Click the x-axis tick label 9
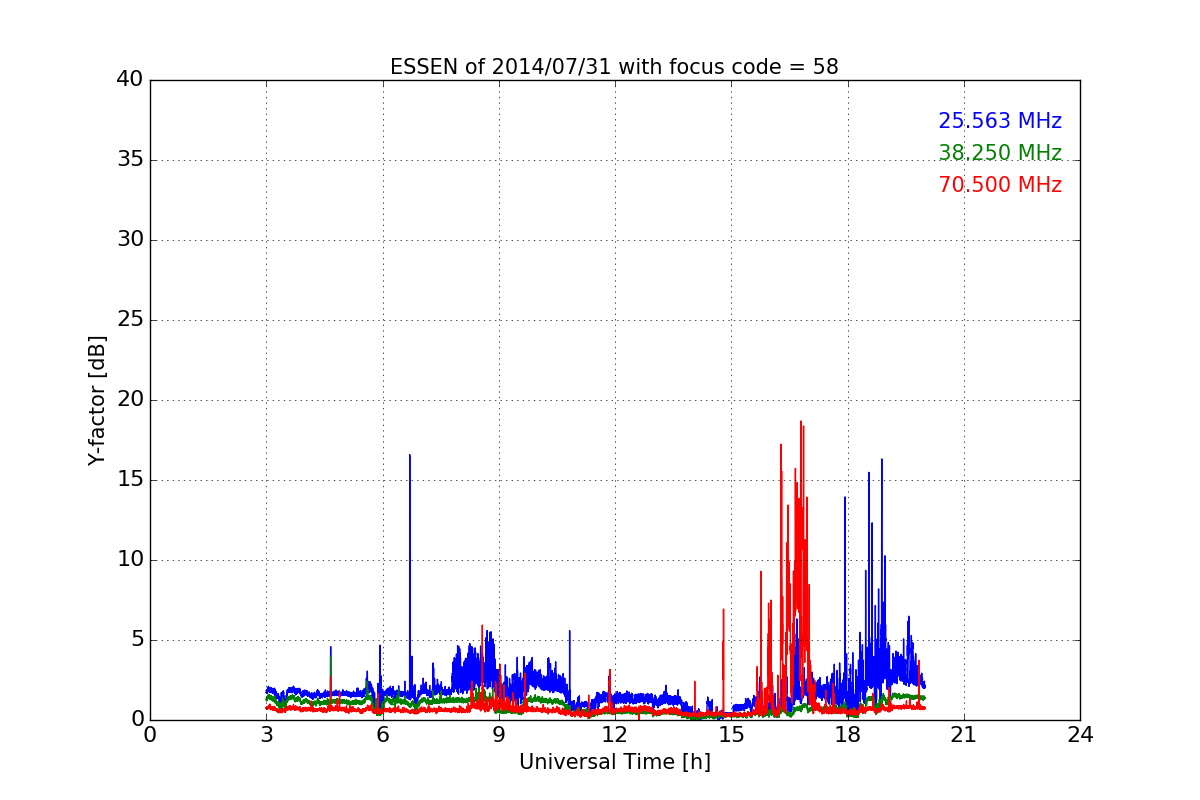Viewport: 1200px width, 800px height. (x=499, y=735)
